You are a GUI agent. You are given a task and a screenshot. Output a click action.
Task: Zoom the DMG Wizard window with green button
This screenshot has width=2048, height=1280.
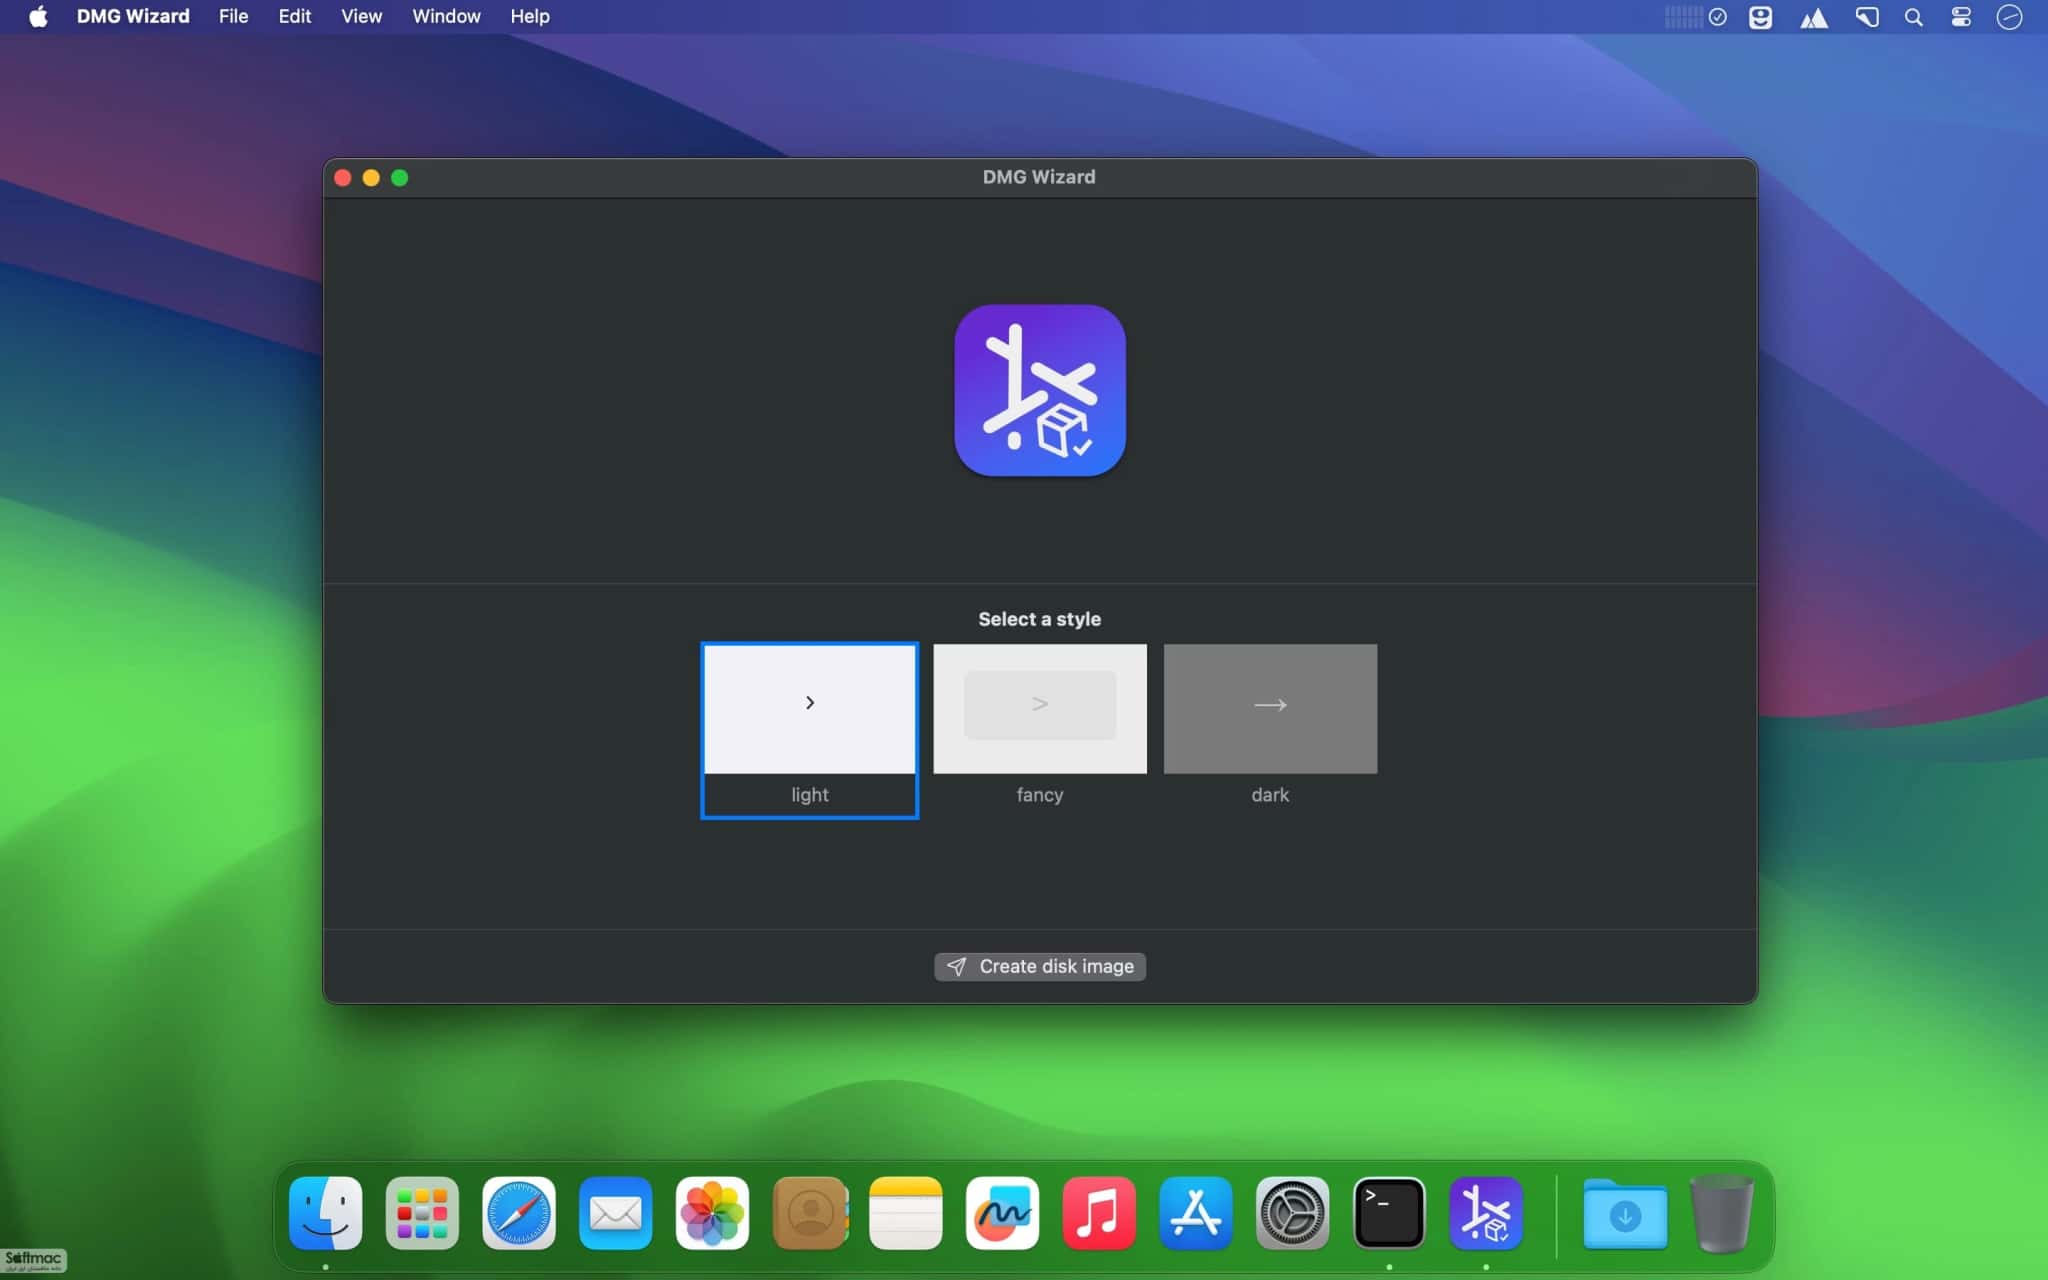400,178
